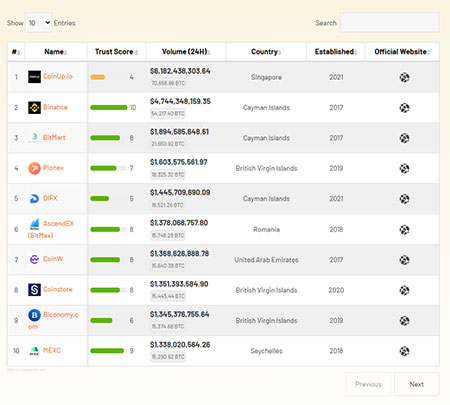Open the DIFX exchange link
The width and height of the screenshot is (450, 405).
click(50, 198)
